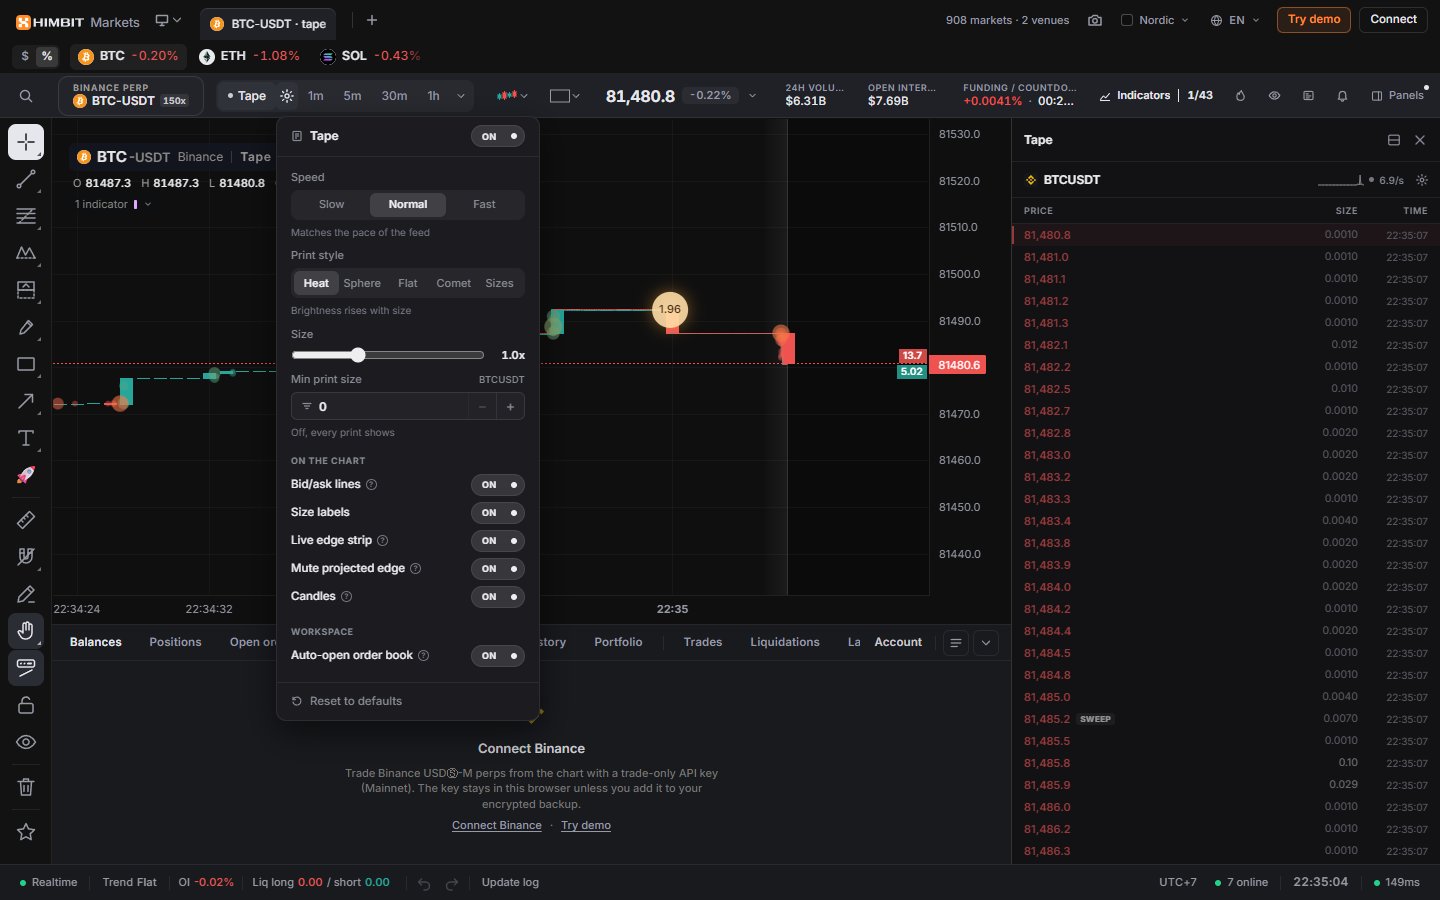This screenshot has width=1440, height=900.
Task: Click Reset to defaults
Action: (346, 701)
